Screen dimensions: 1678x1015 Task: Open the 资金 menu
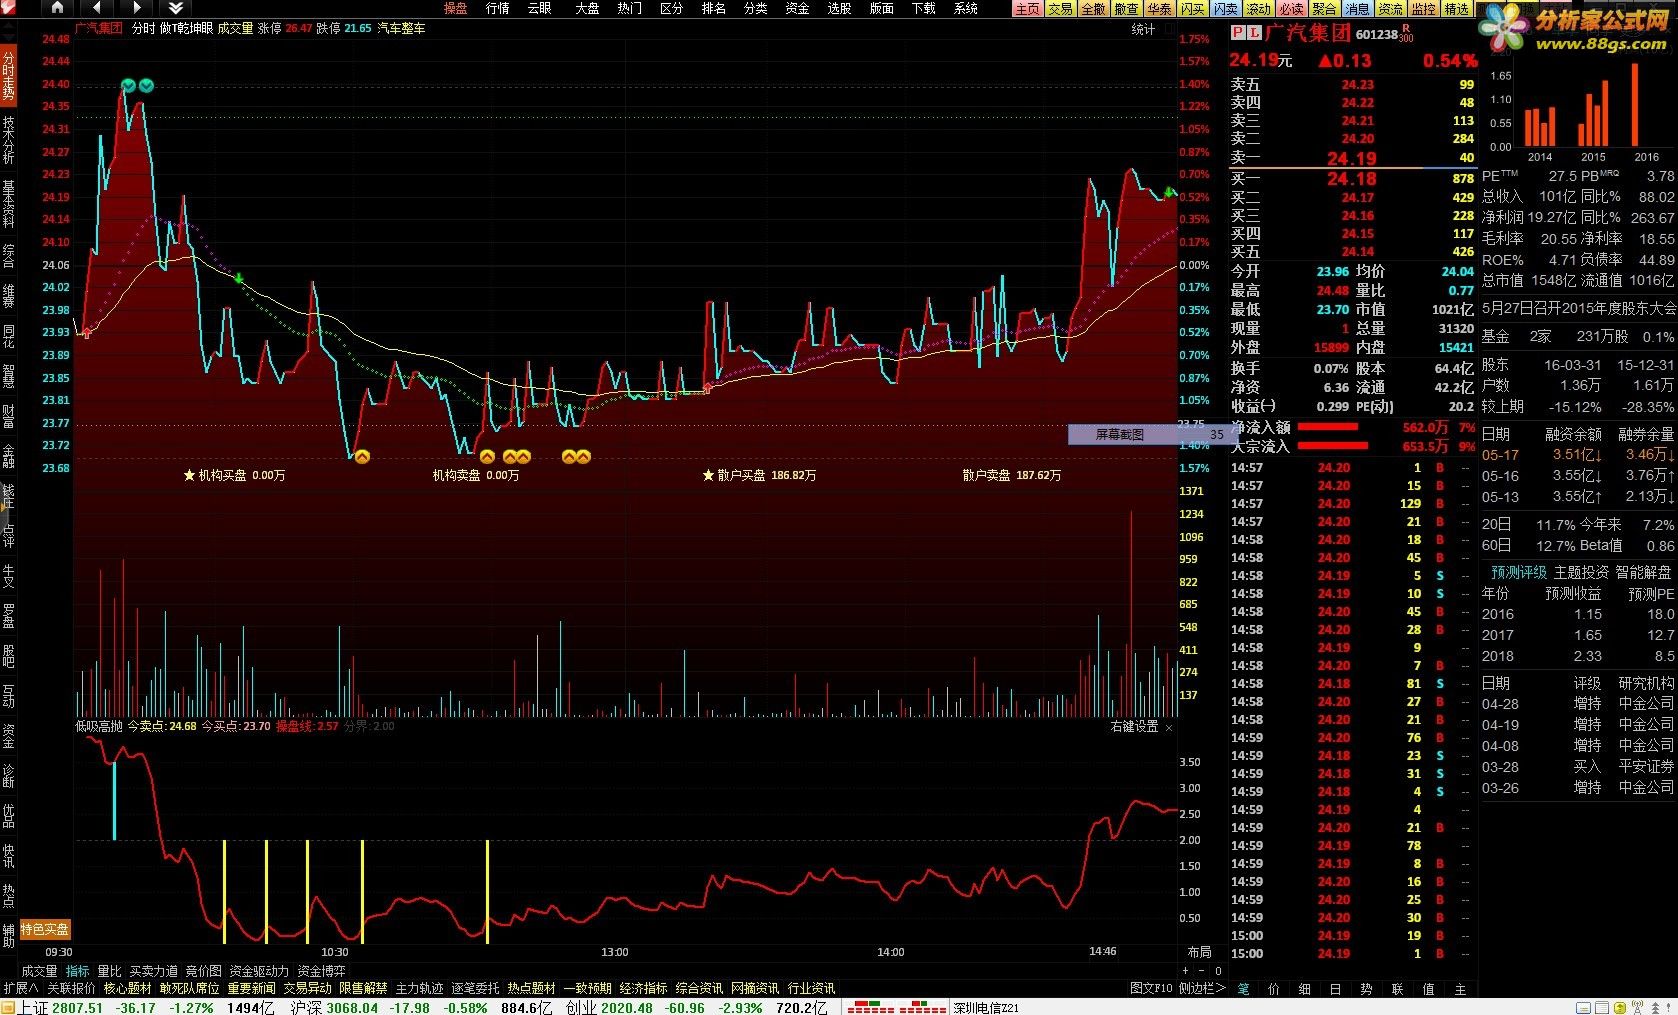tap(797, 8)
